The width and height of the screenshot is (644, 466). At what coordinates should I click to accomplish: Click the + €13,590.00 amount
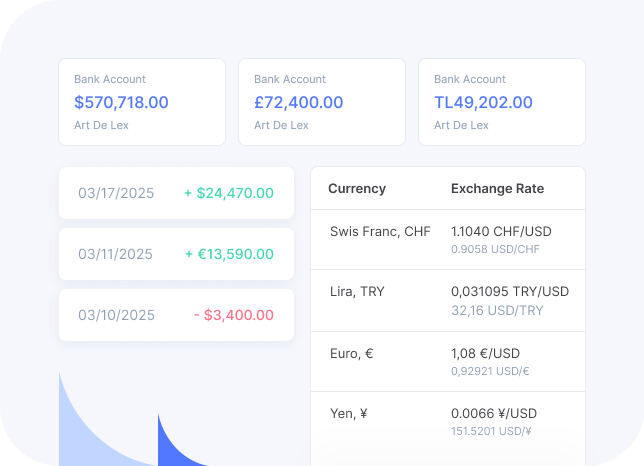[x=229, y=254]
